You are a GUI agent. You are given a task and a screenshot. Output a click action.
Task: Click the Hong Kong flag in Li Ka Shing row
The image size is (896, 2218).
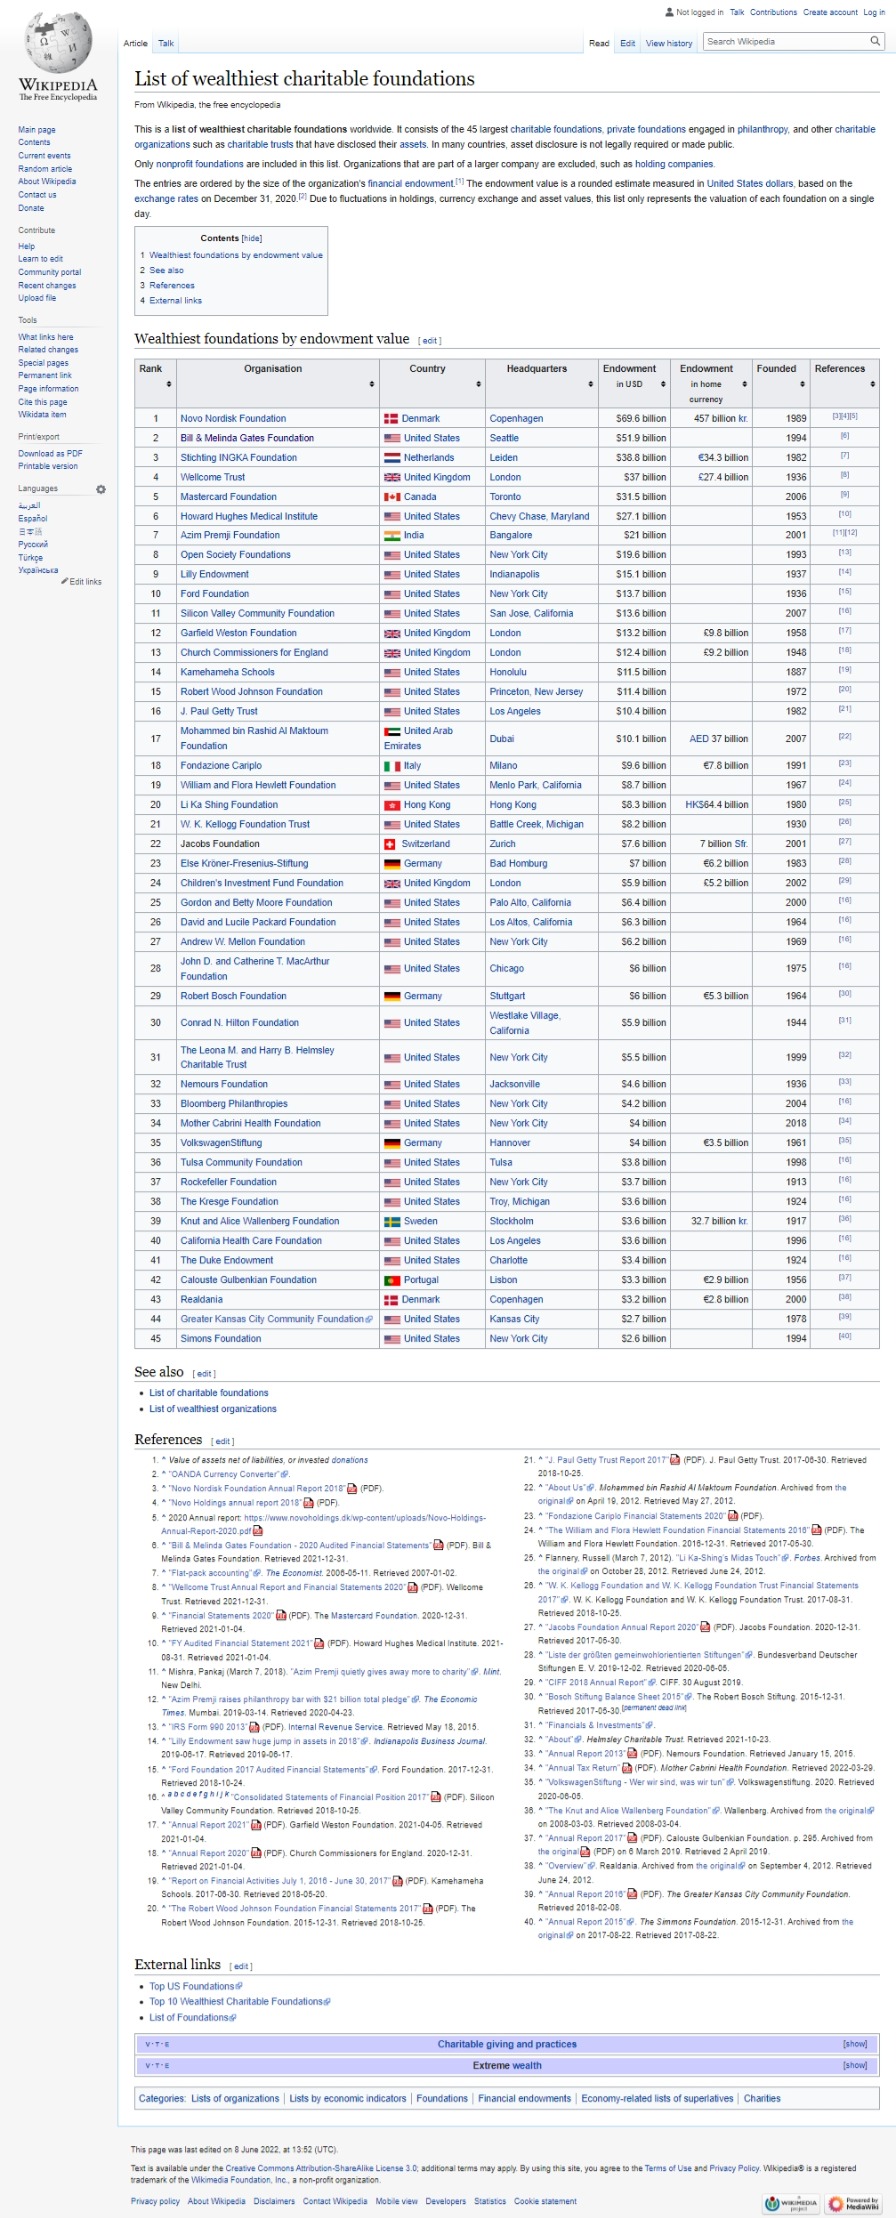392,805
